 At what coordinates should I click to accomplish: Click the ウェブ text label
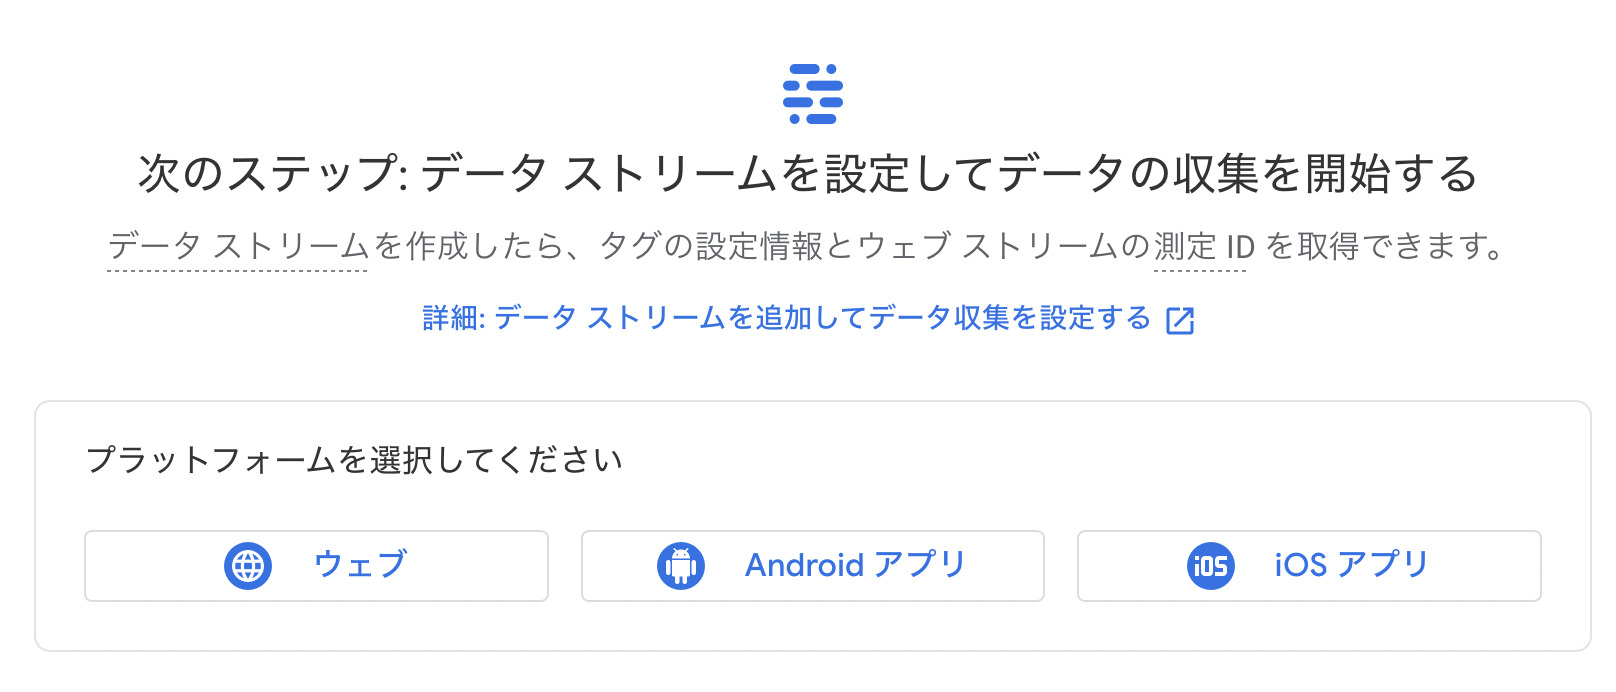click(x=360, y=565)
